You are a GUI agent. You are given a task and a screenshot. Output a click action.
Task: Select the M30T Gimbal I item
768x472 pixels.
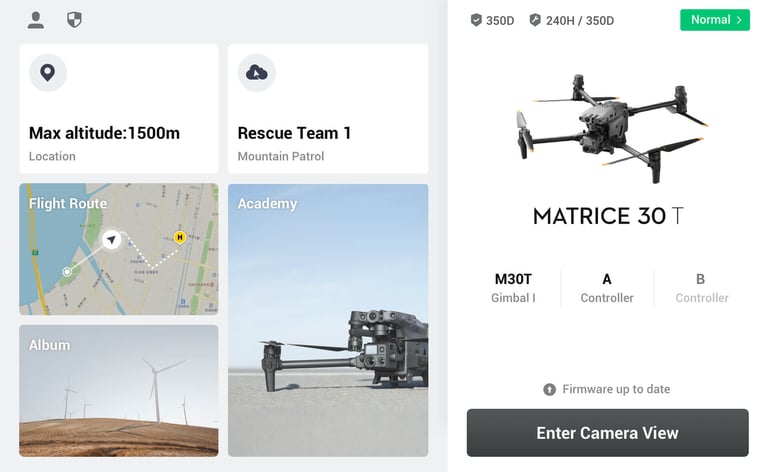[x=513, y=288]
